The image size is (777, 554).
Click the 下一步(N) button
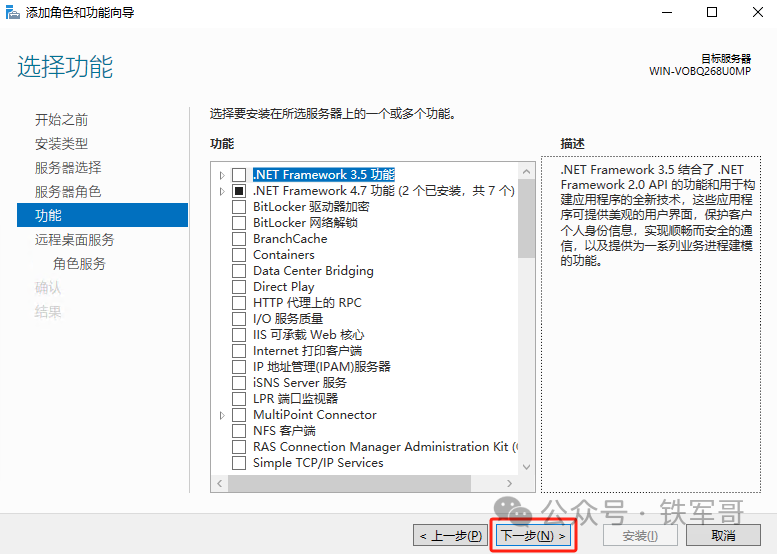(533, 536)
